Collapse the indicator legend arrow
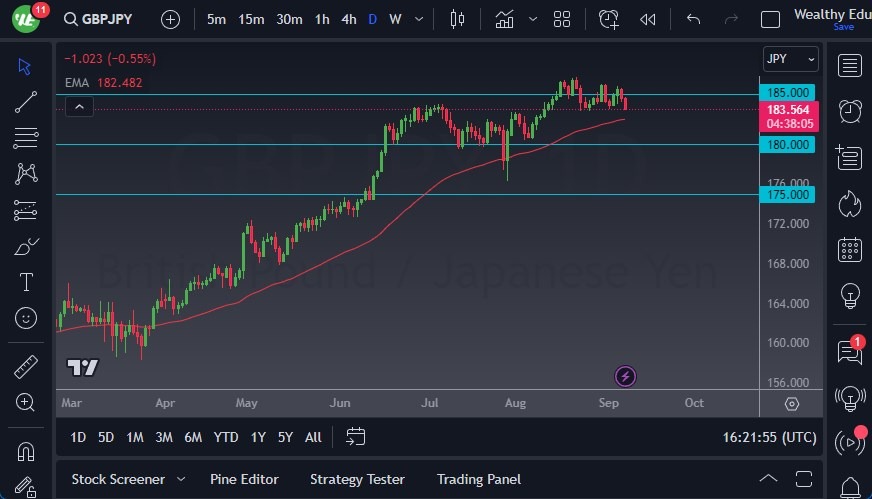The height and width of the screenshot is (499, 872). click(80, 107)
